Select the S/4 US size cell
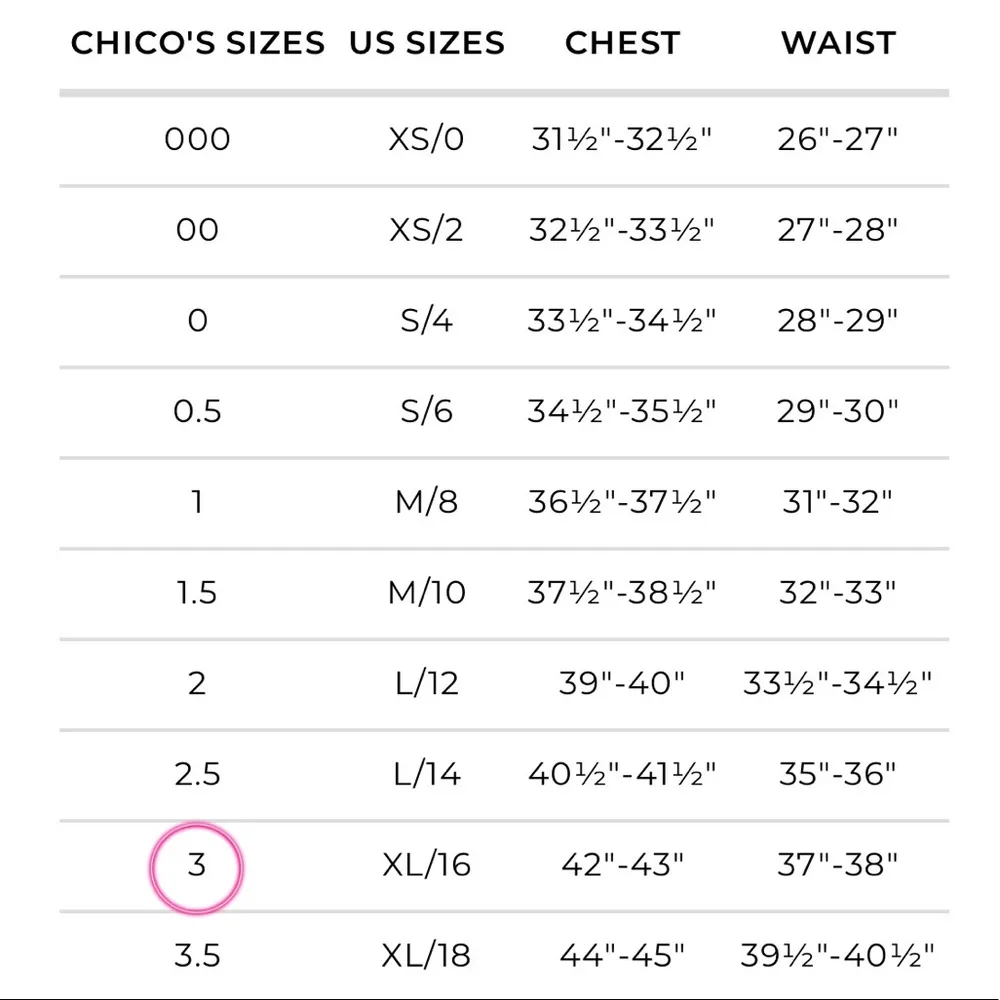Image resolution: width=1000 pixels, height=1000 pixels. (x=427, y=321)
